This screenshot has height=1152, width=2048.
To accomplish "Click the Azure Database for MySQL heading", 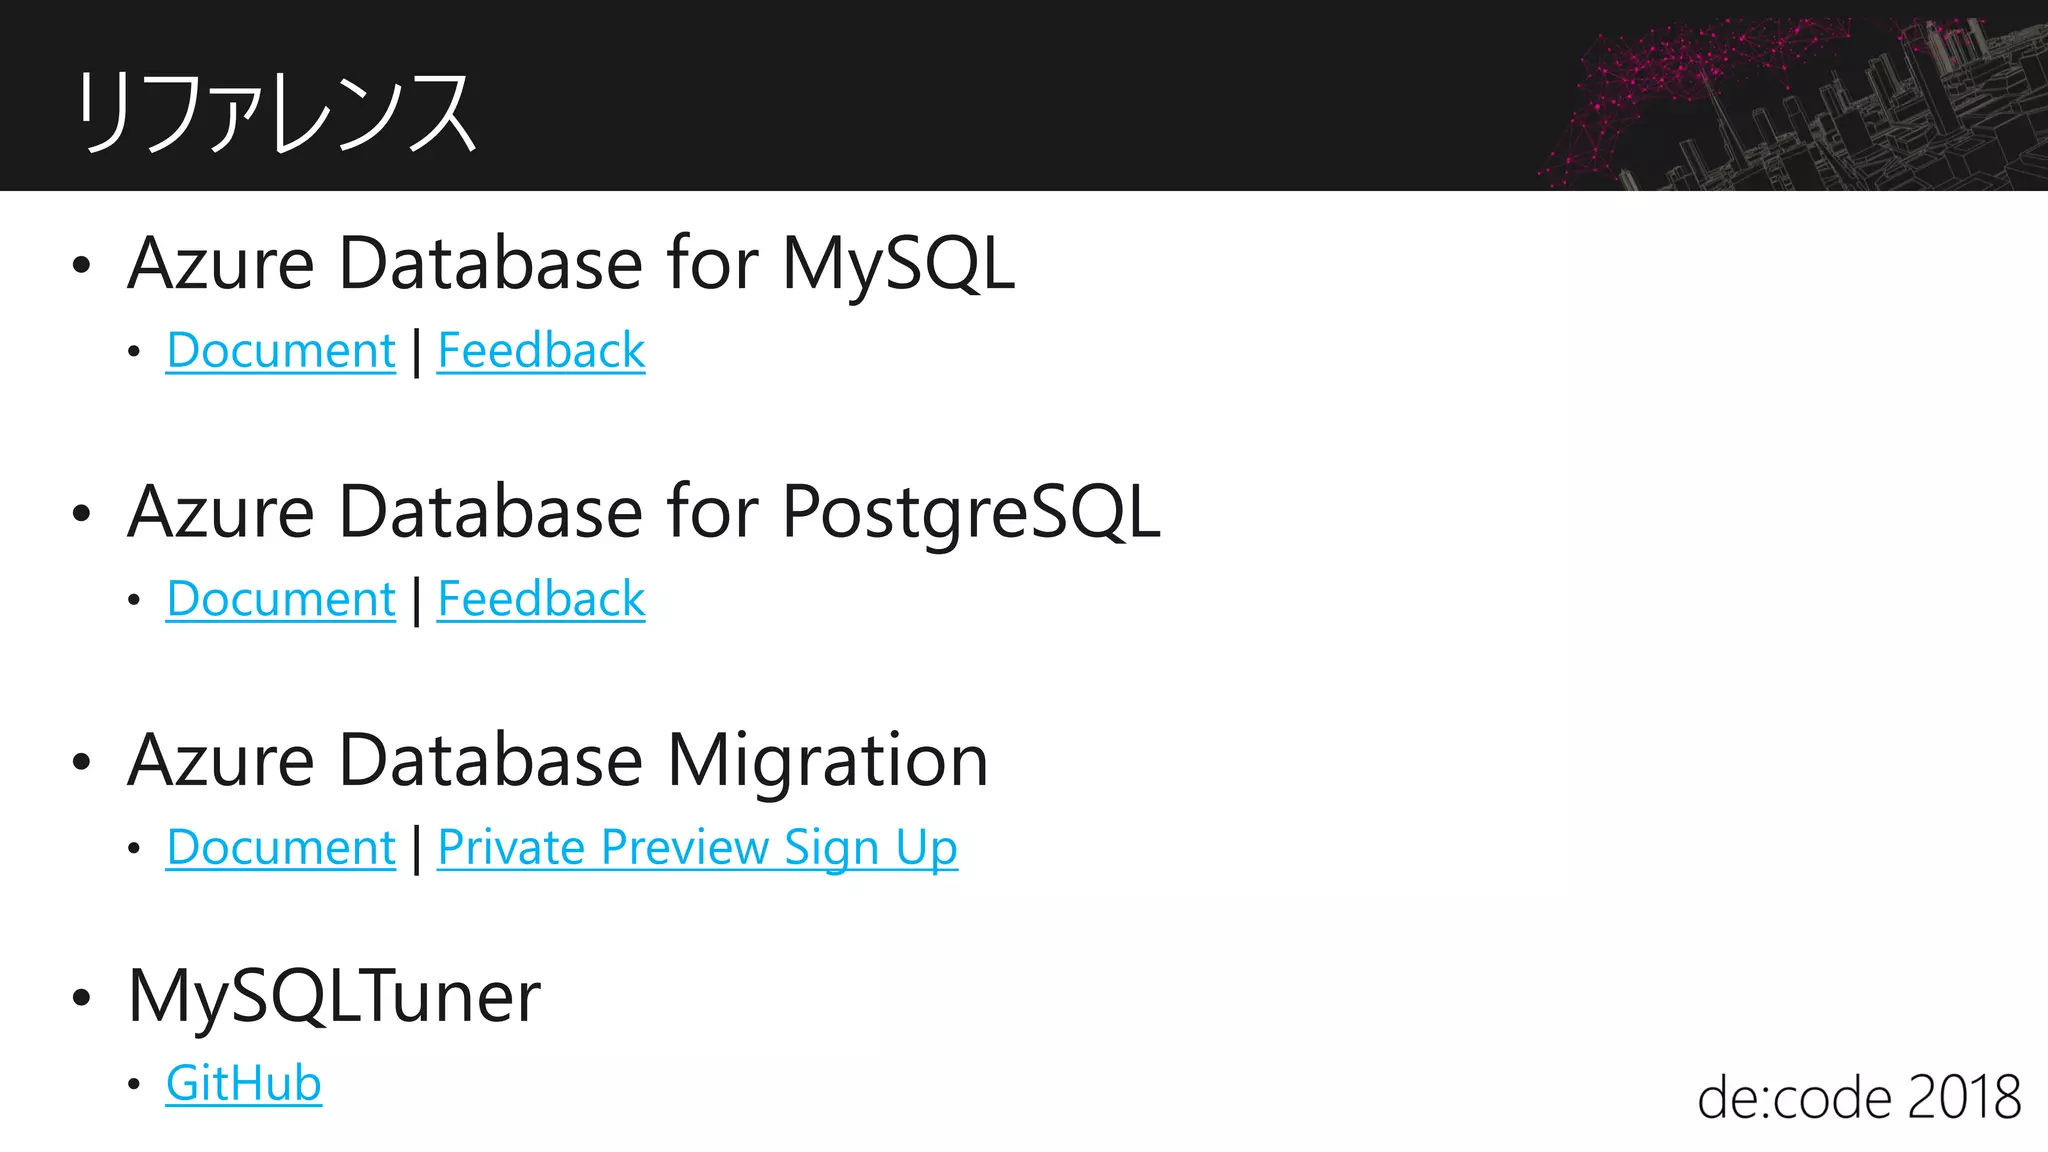I will point(572,264).
